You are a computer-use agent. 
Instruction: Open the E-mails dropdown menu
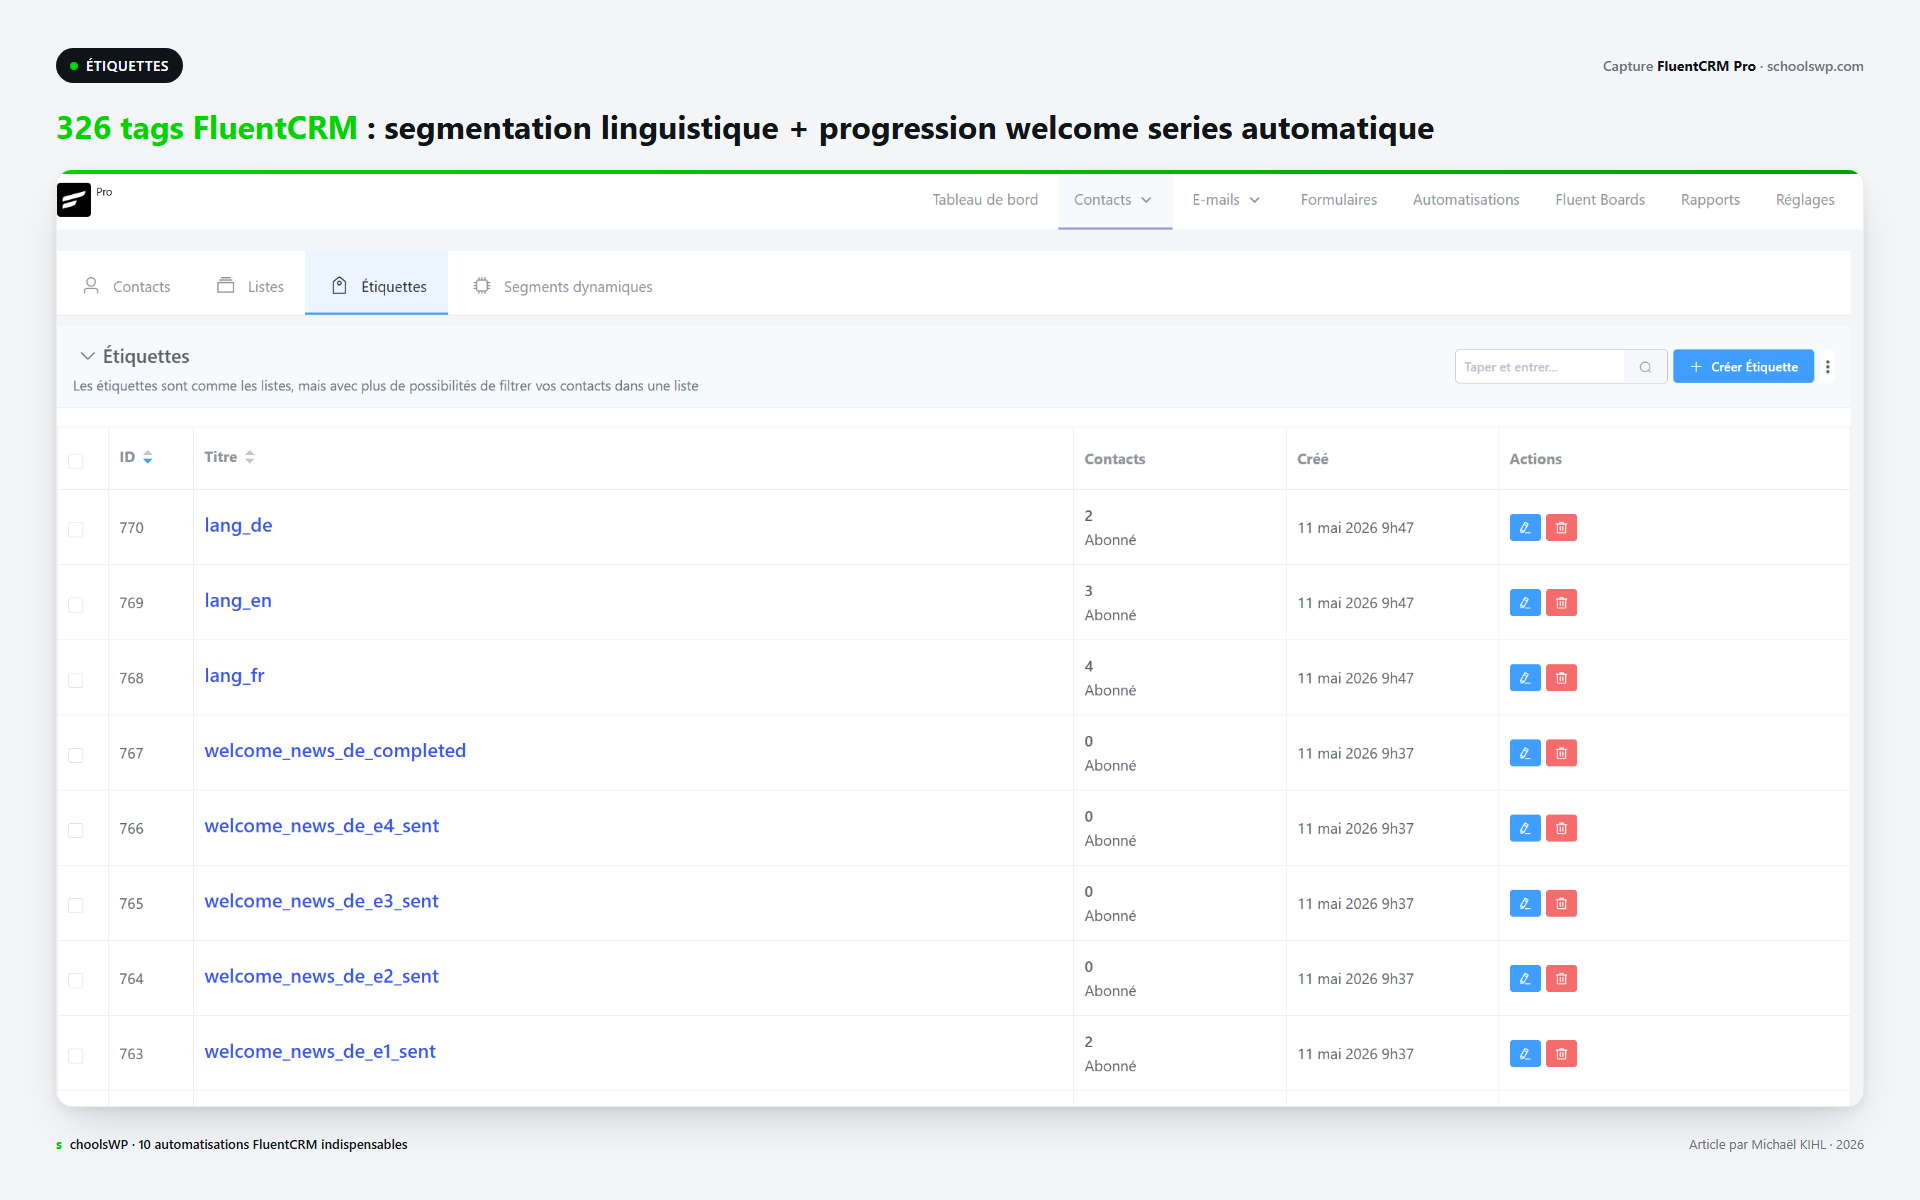point(1226,200)
